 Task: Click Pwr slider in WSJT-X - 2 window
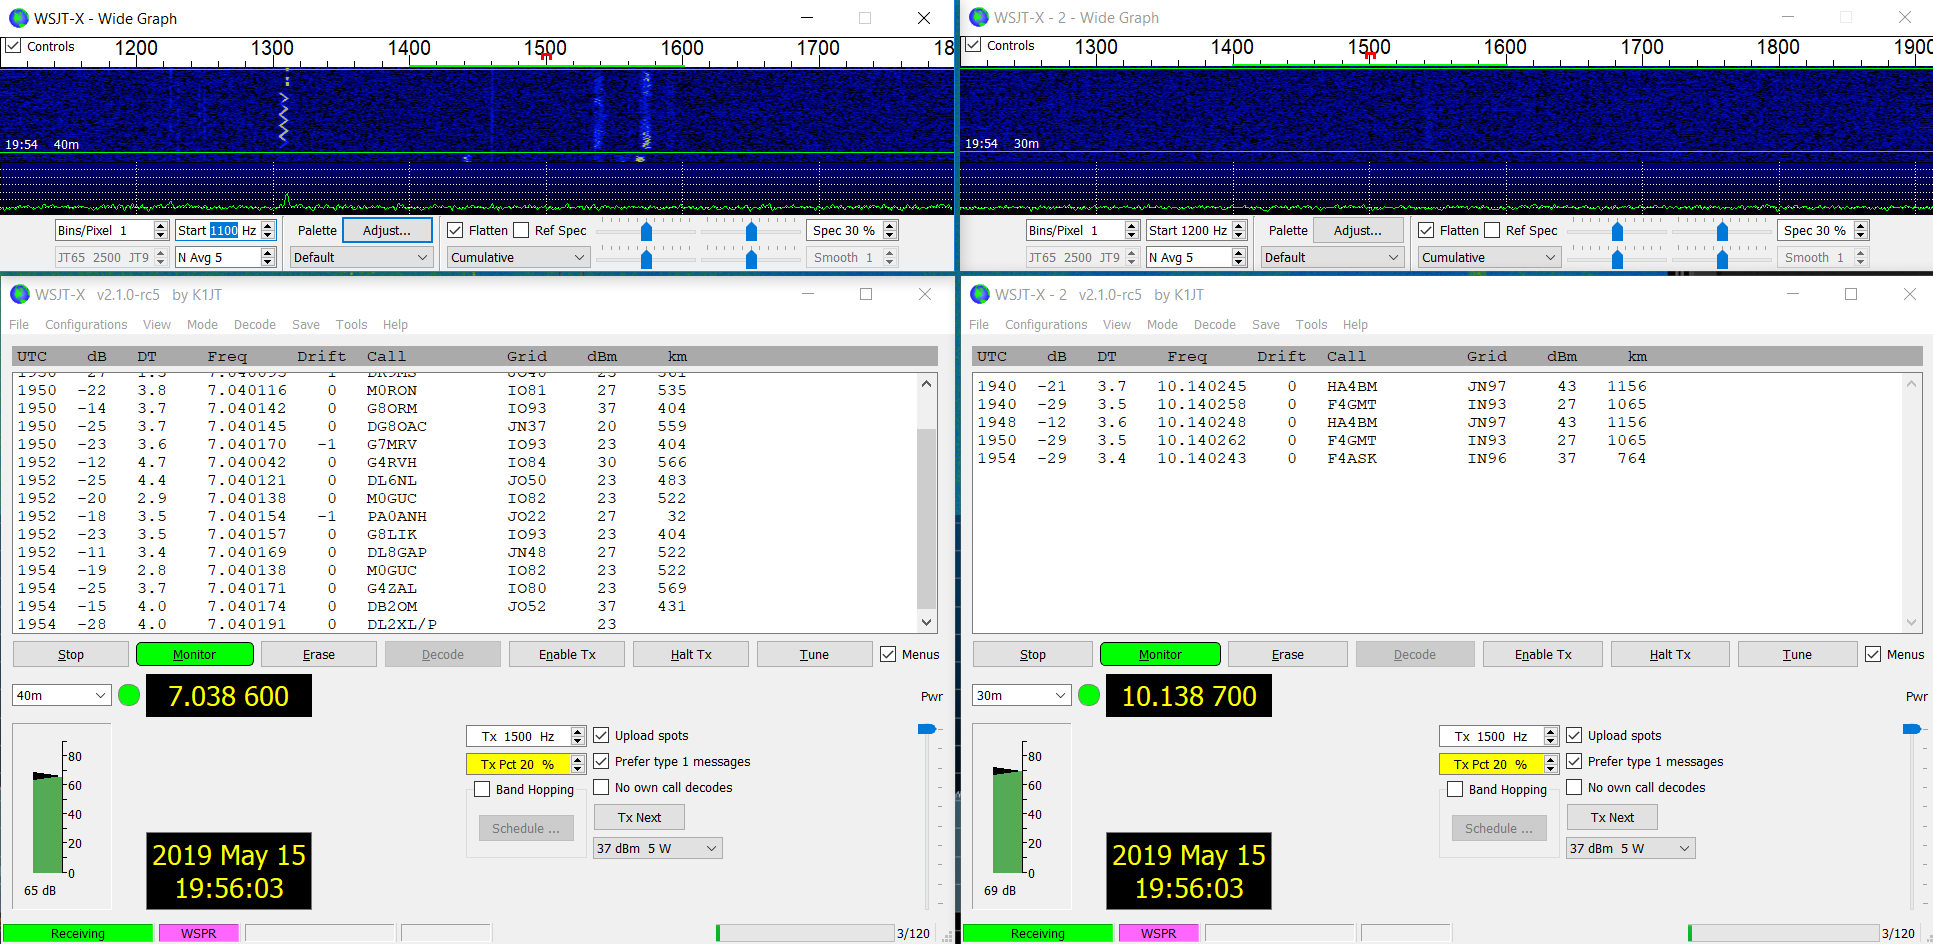point(1912,729)
